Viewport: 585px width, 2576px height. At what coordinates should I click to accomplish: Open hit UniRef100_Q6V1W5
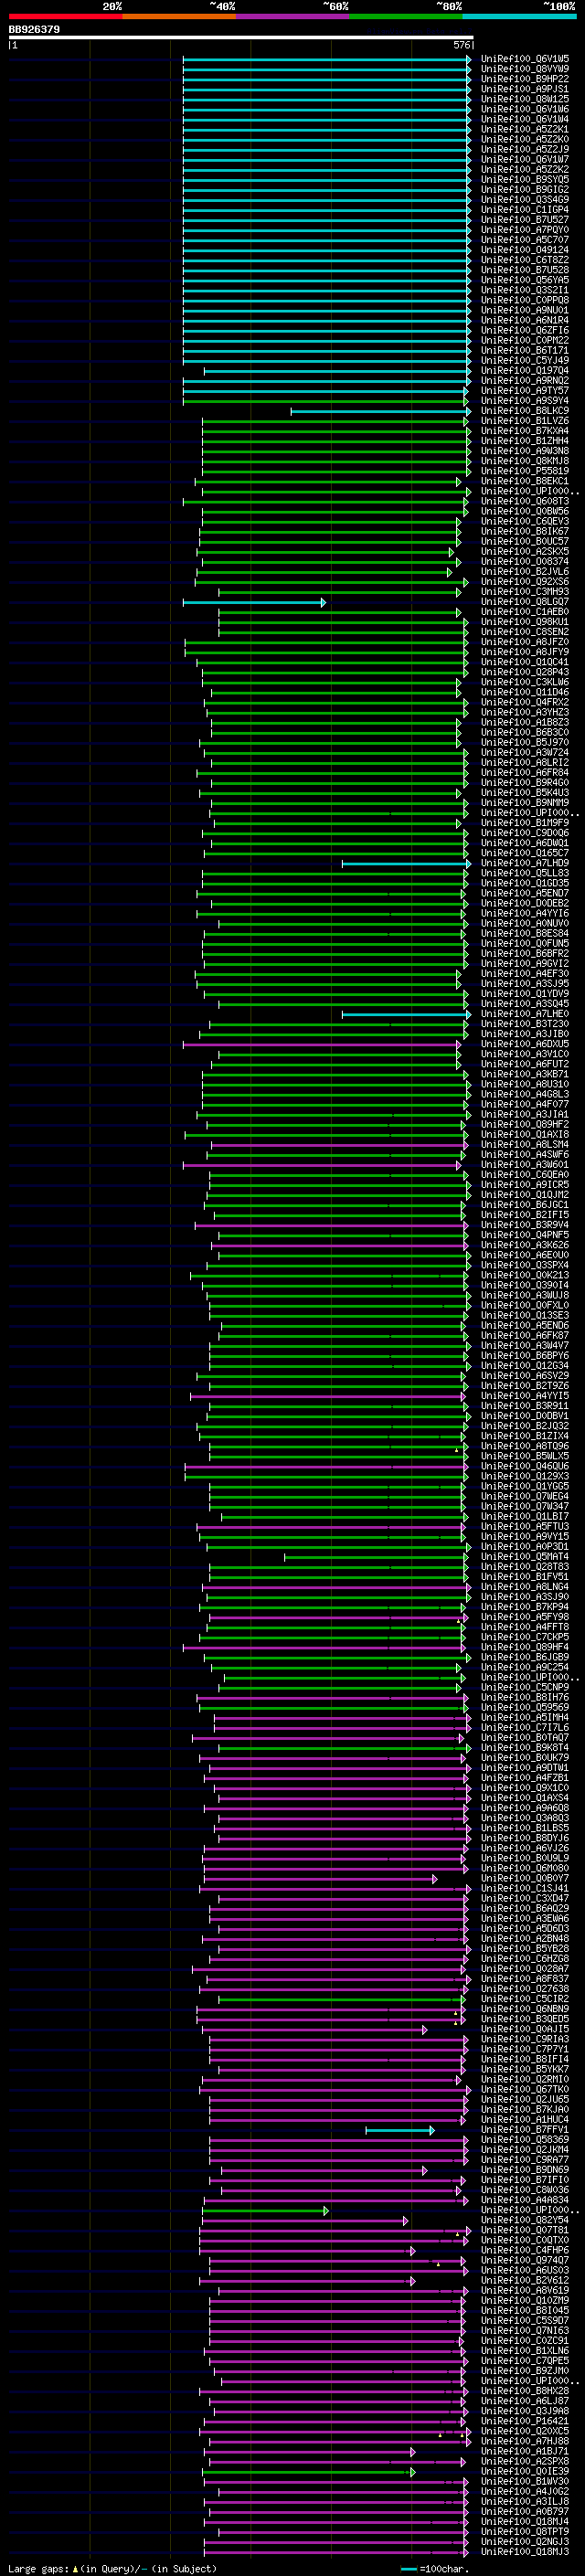pyautogui.click(x=525, y=59)
